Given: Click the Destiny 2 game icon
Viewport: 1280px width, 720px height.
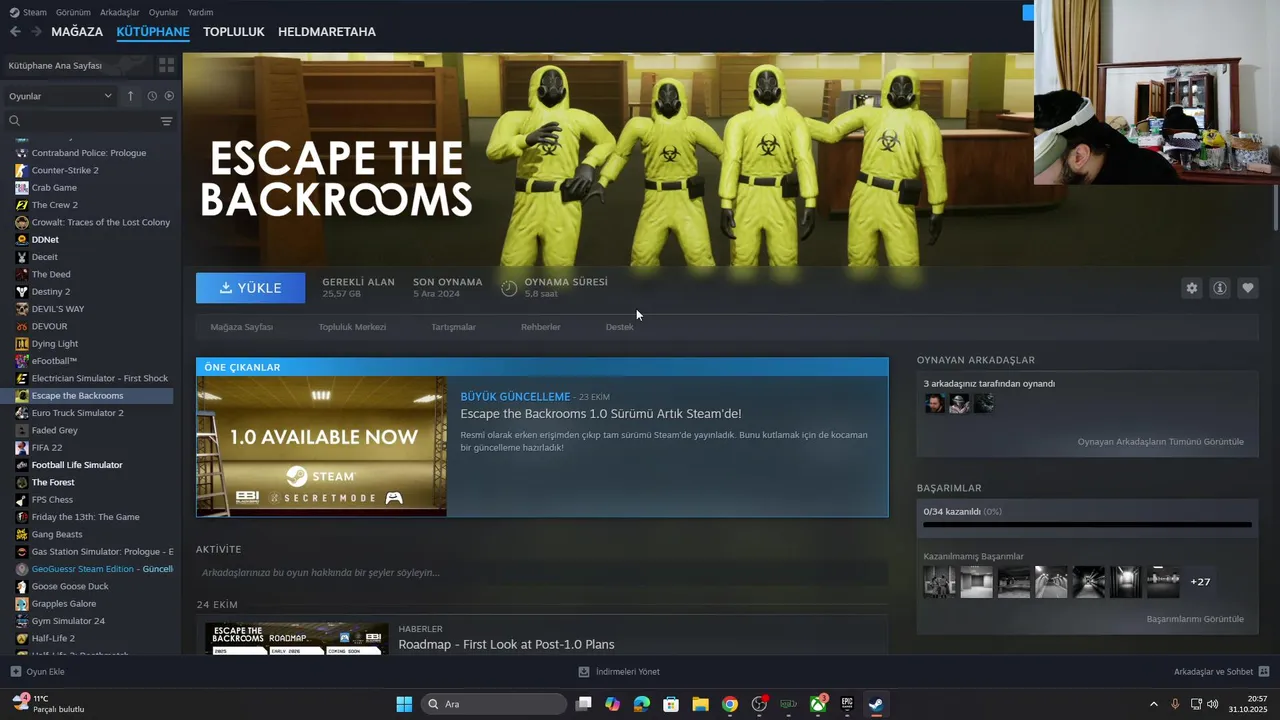Looking at the screenshot, I should (22, 292).
